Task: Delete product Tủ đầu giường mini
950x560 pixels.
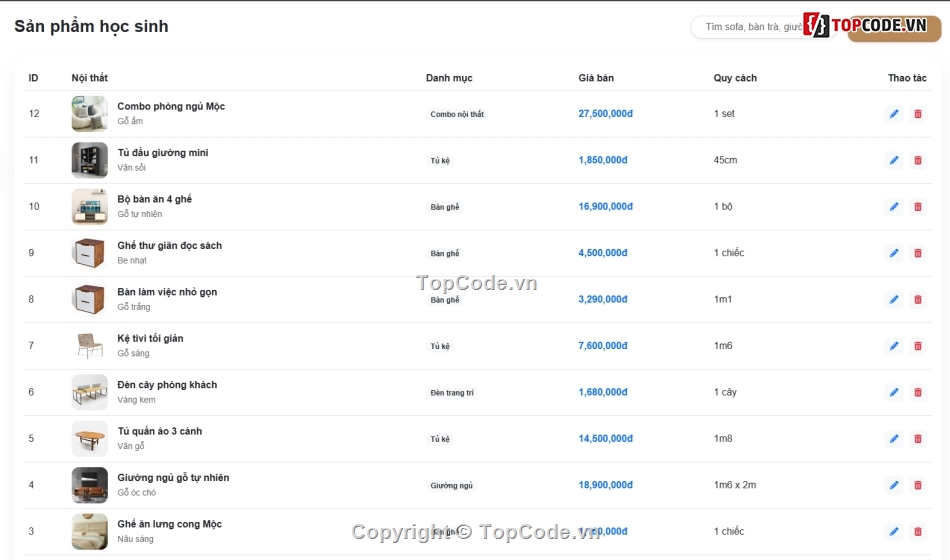Action: pyautogui.click(x=918, y=160)
